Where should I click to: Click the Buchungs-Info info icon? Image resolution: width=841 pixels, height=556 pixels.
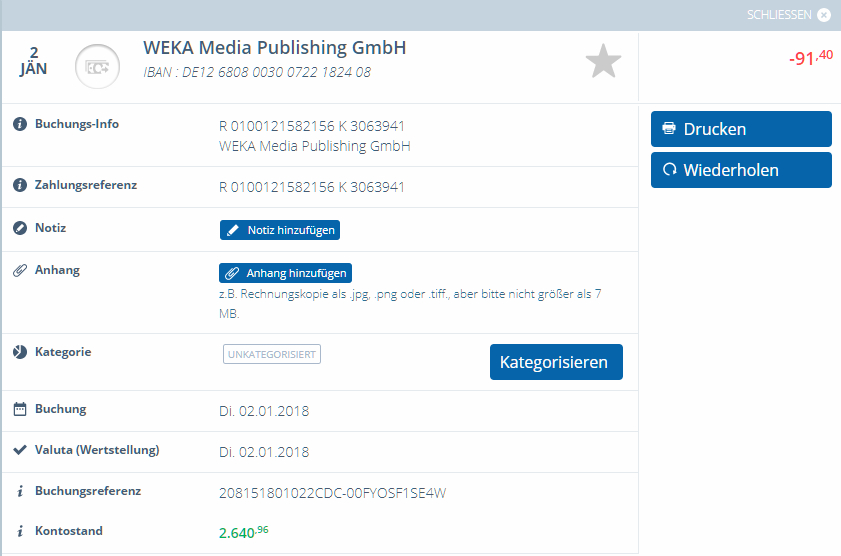click(x=20, y=124)
